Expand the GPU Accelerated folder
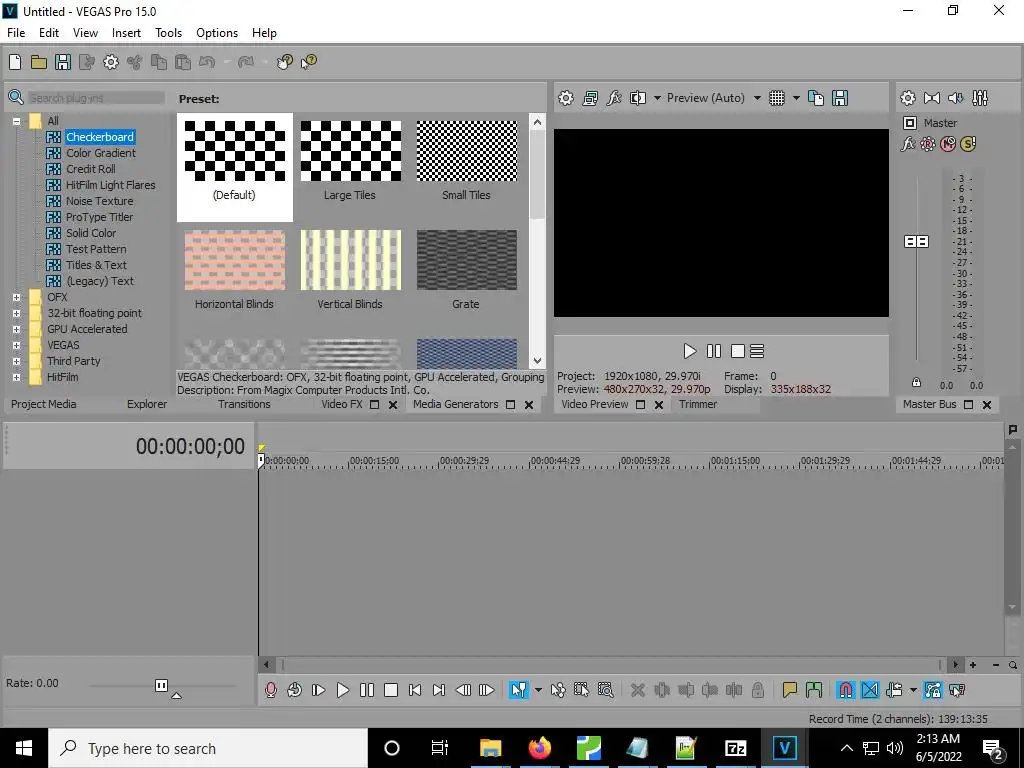Image resolution: width=1024 pixels, height=768 pixels. click(x=16, y=329)
